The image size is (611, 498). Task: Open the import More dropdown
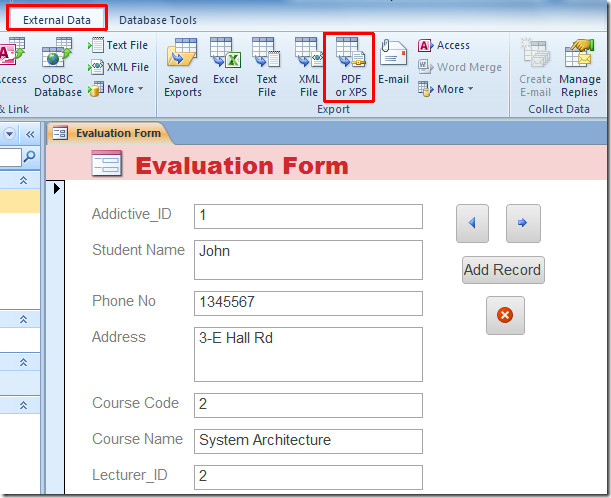pyautogui.click(x=115, y=89)
